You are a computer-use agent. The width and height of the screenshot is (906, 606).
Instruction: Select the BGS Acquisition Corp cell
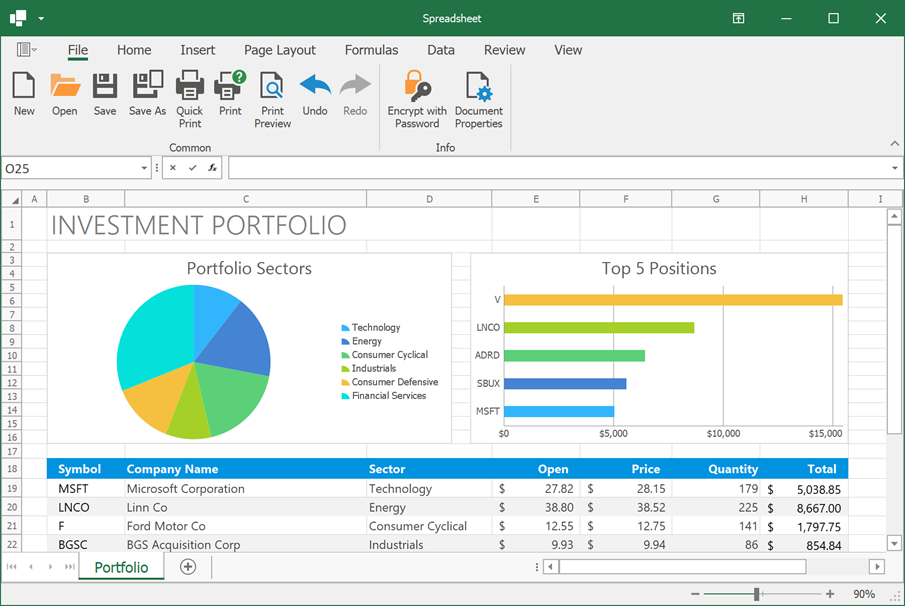[x=246, y=544]
